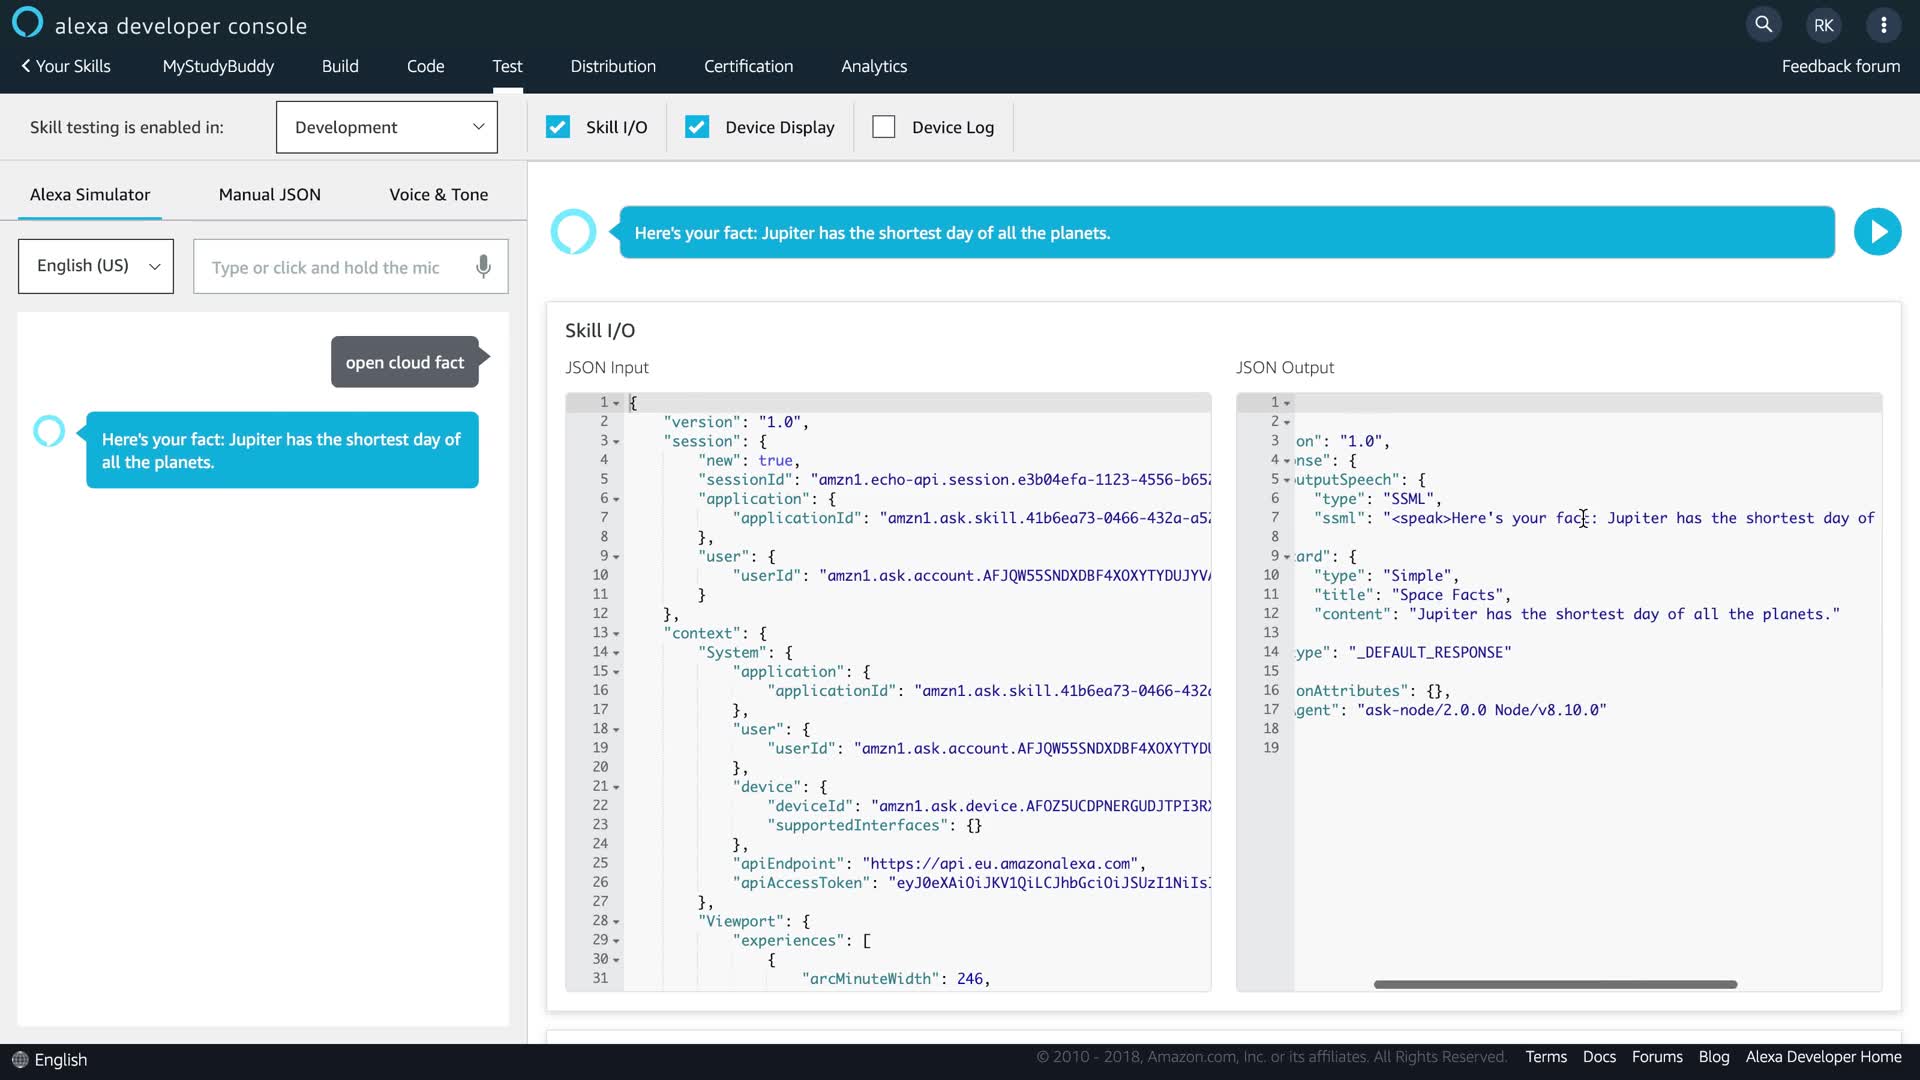Open the Feedback forum link
The width and height of the screenshot is (1920, 1080).
pyautogui.click(x=1840, y=66)
